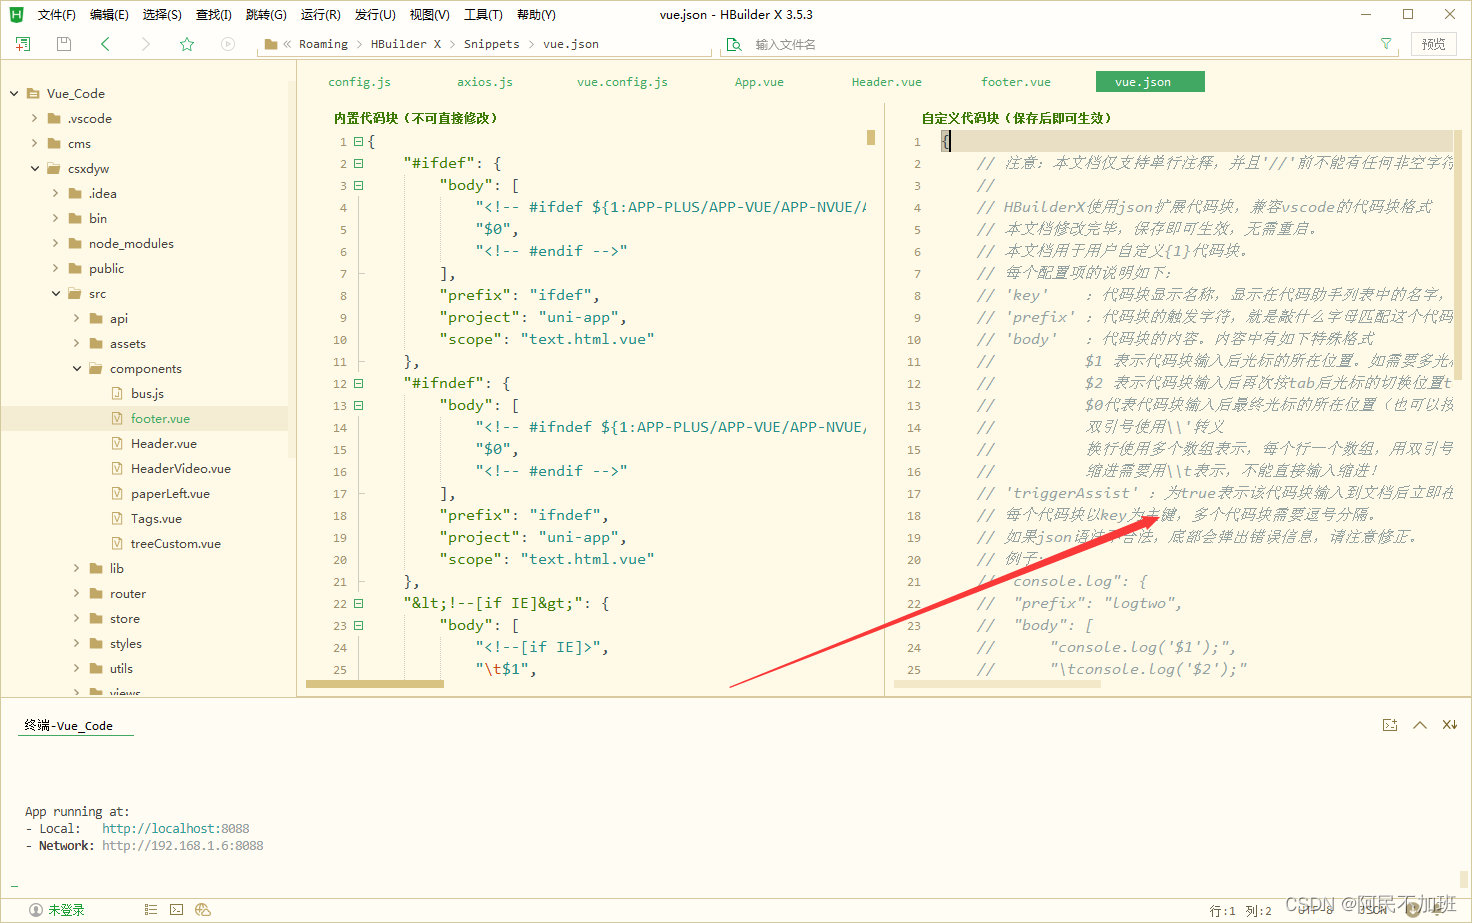Select paperLeft.vue in the file tree
Image resolution: width=1472 pixels, height=923 pixels.
(170, 494)
